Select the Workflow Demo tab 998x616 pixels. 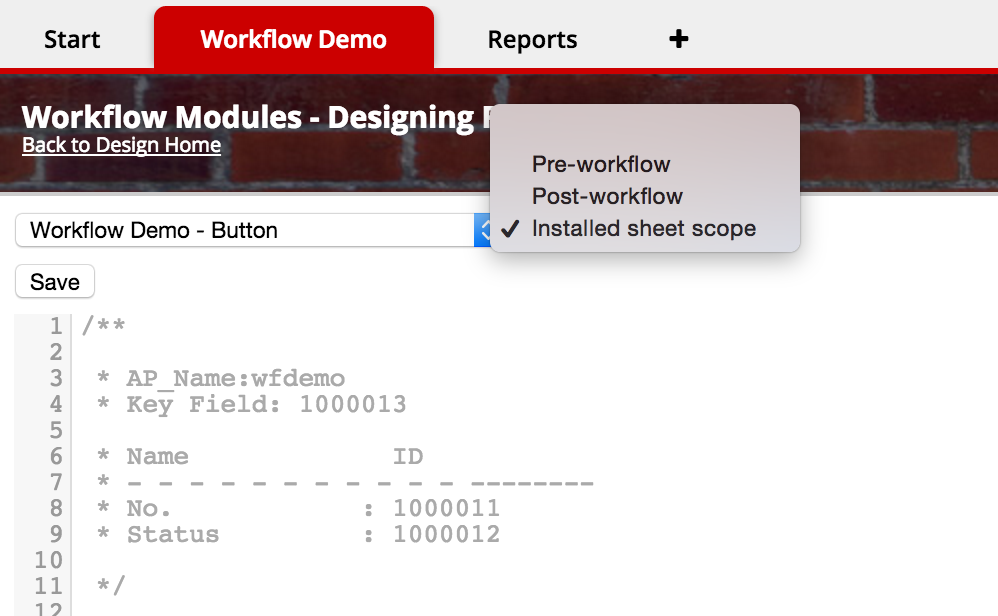[293, 39]
